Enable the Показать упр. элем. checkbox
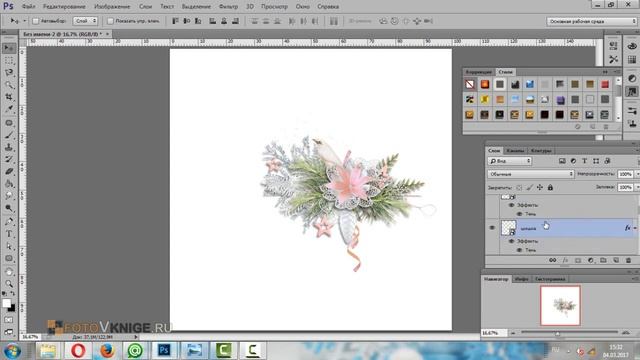 110,21
